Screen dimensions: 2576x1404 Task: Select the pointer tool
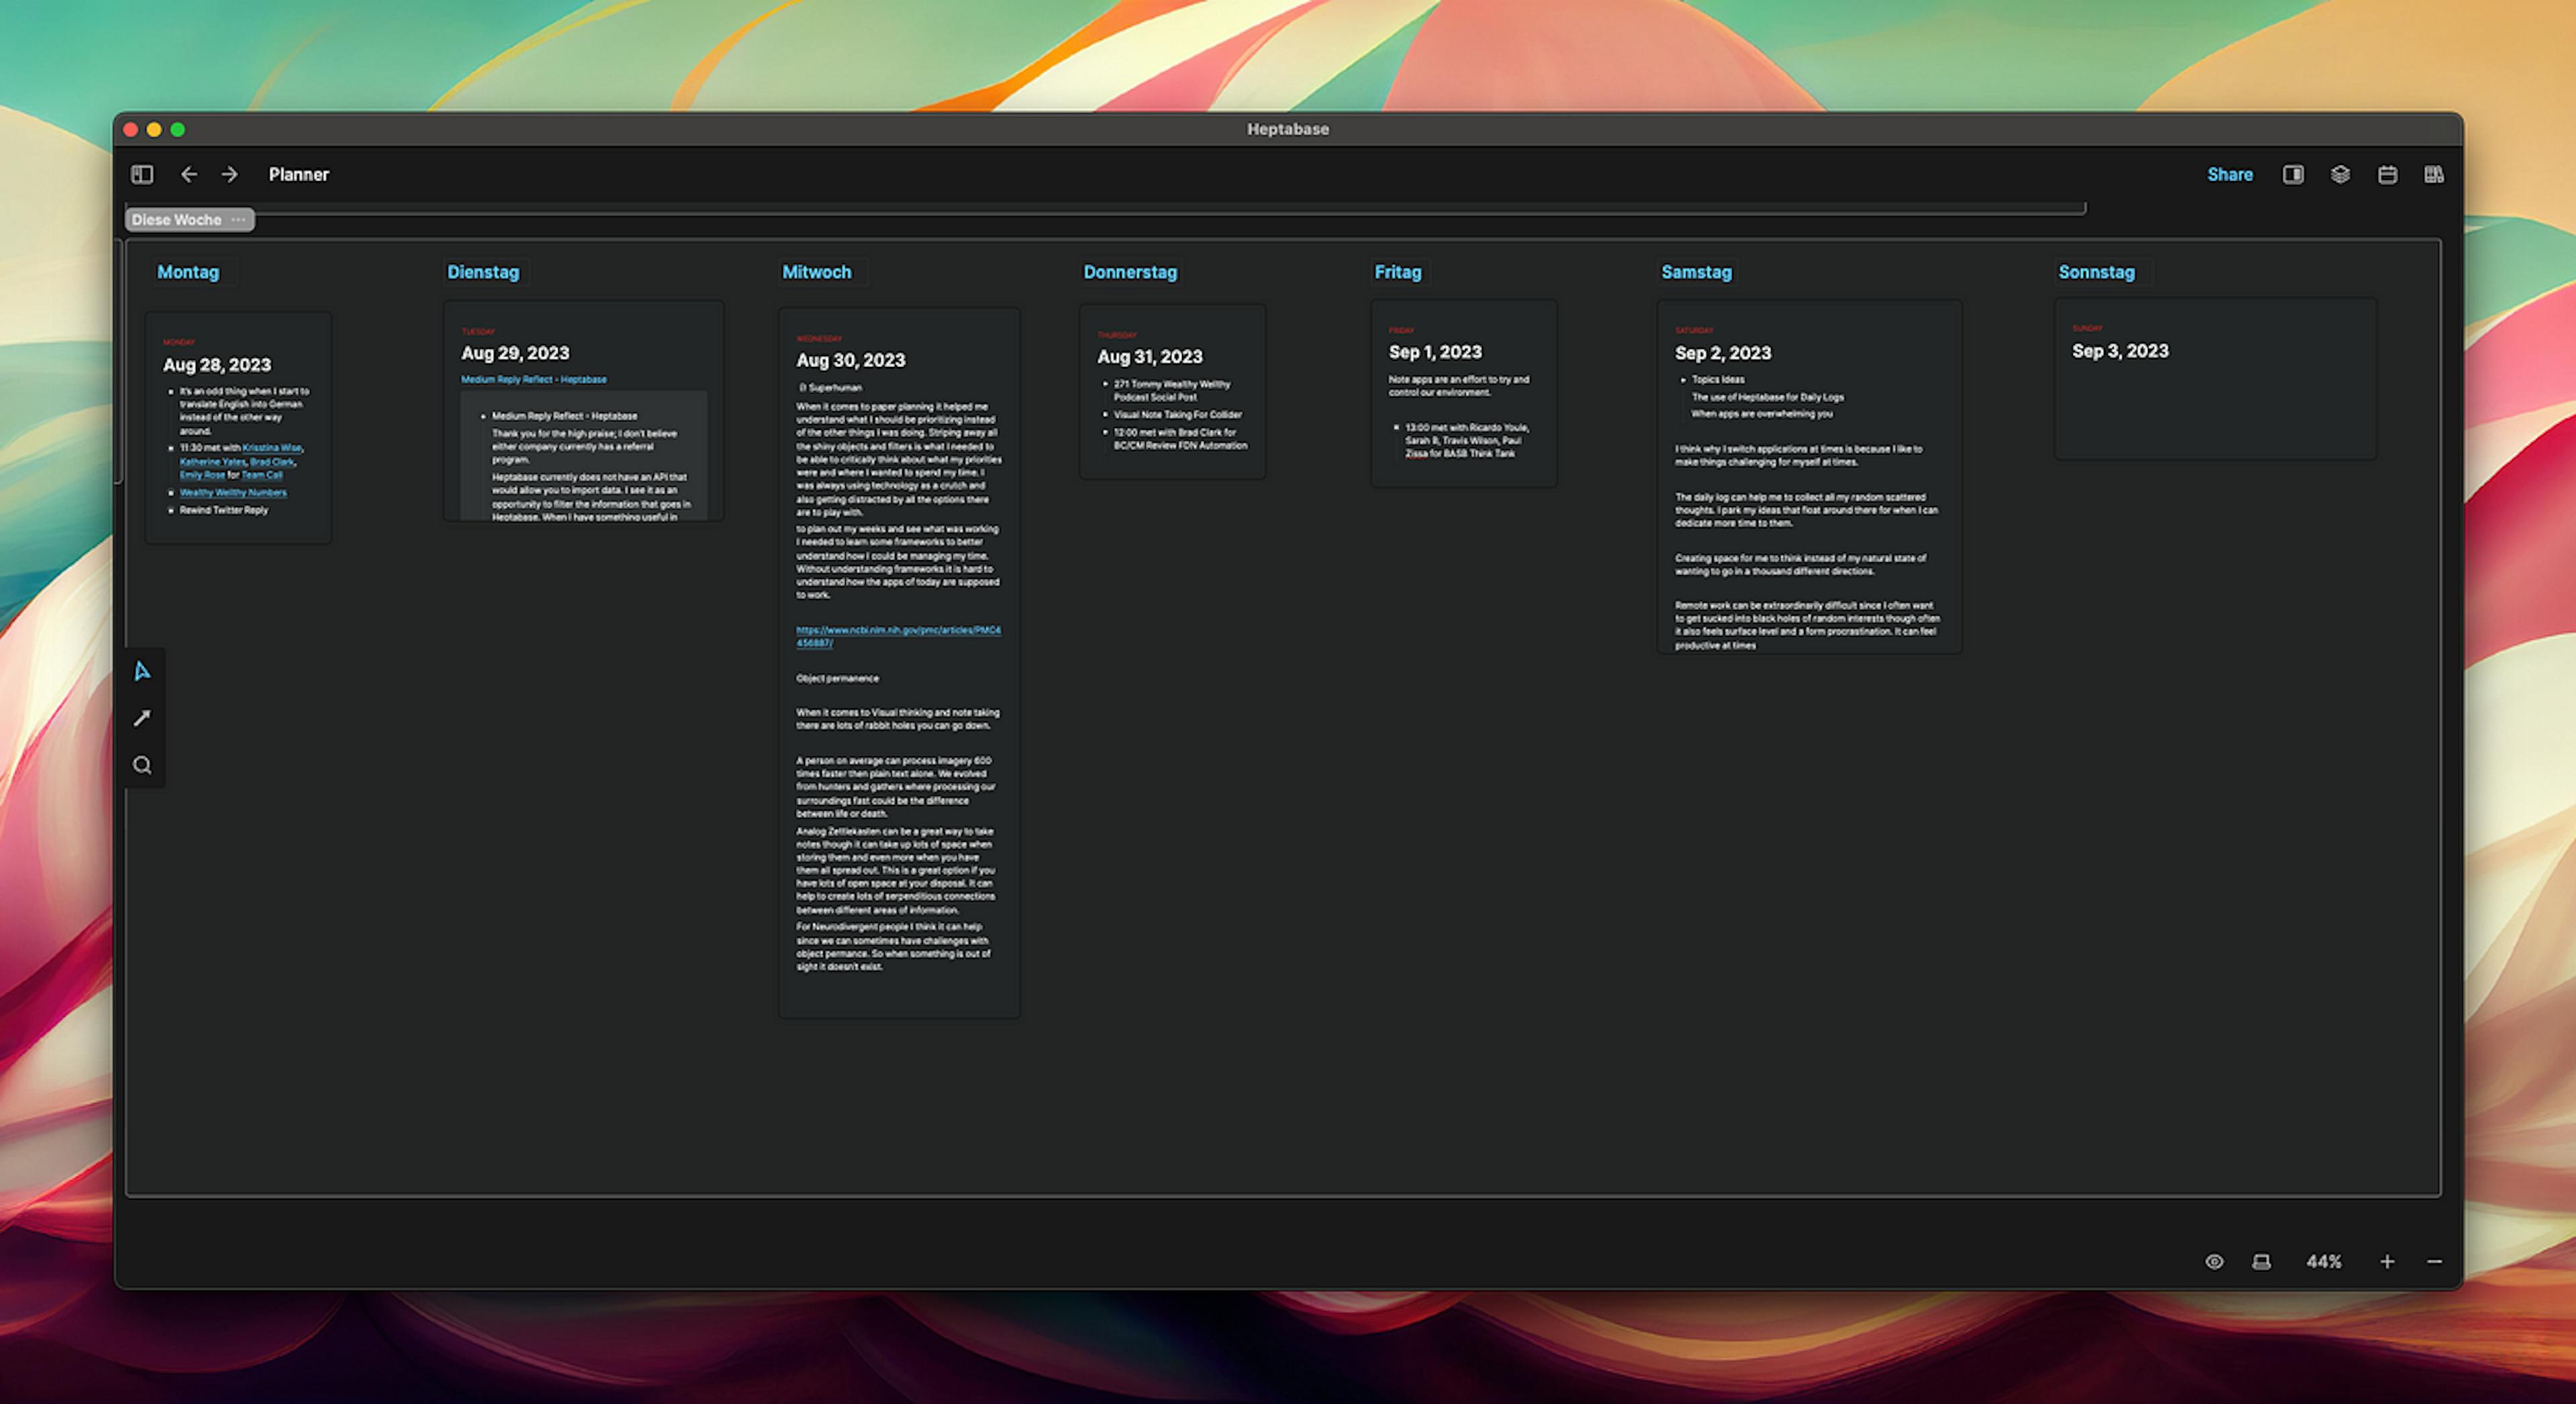[142, 671]
